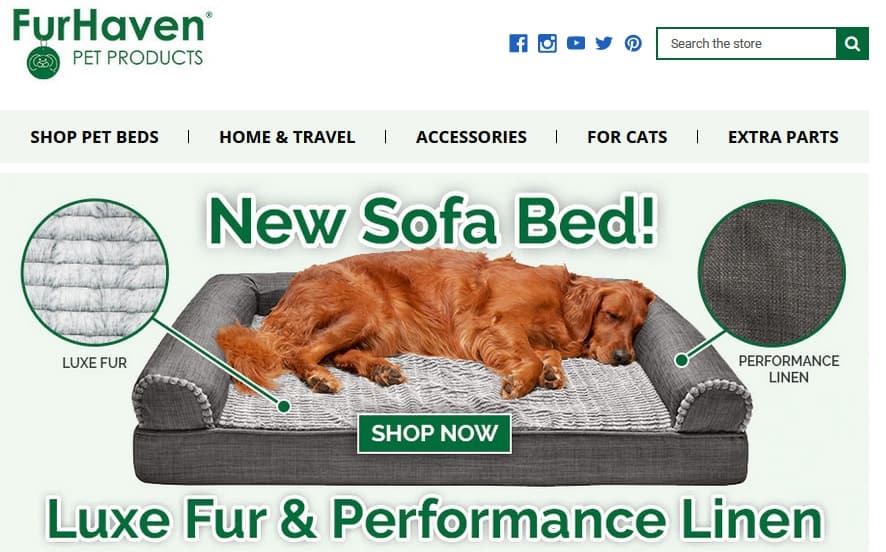Click the Shop Now button

pos(435,433)
